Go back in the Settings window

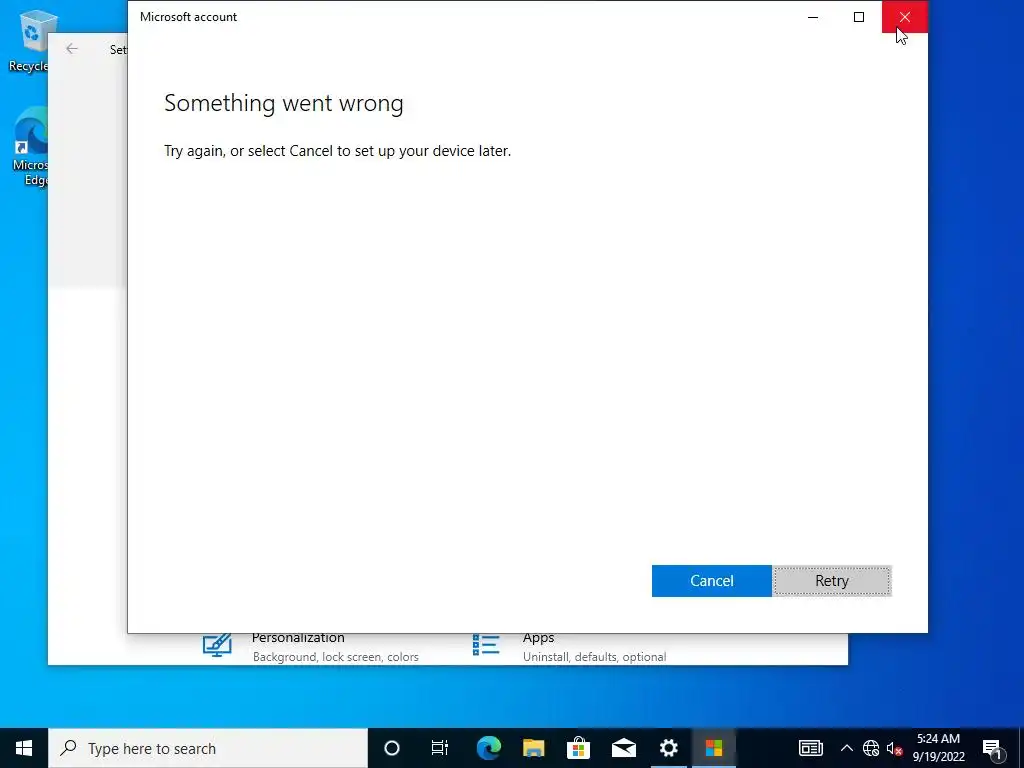point(72,49)
